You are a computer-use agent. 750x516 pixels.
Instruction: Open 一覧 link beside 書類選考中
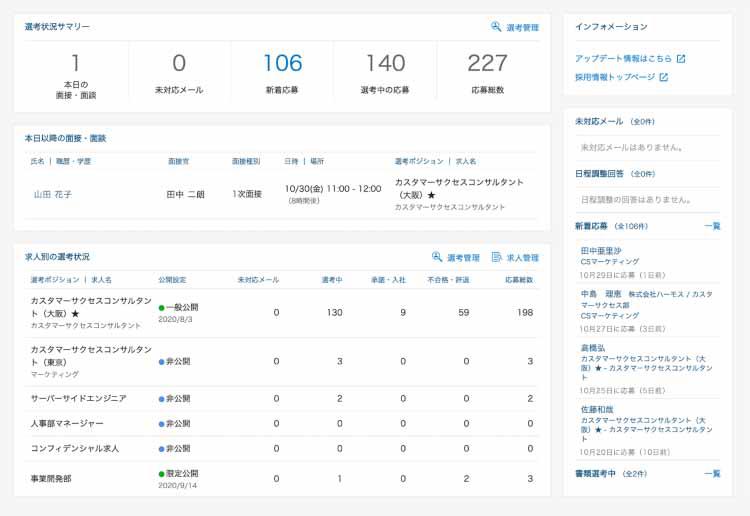[x=712, y=473]
